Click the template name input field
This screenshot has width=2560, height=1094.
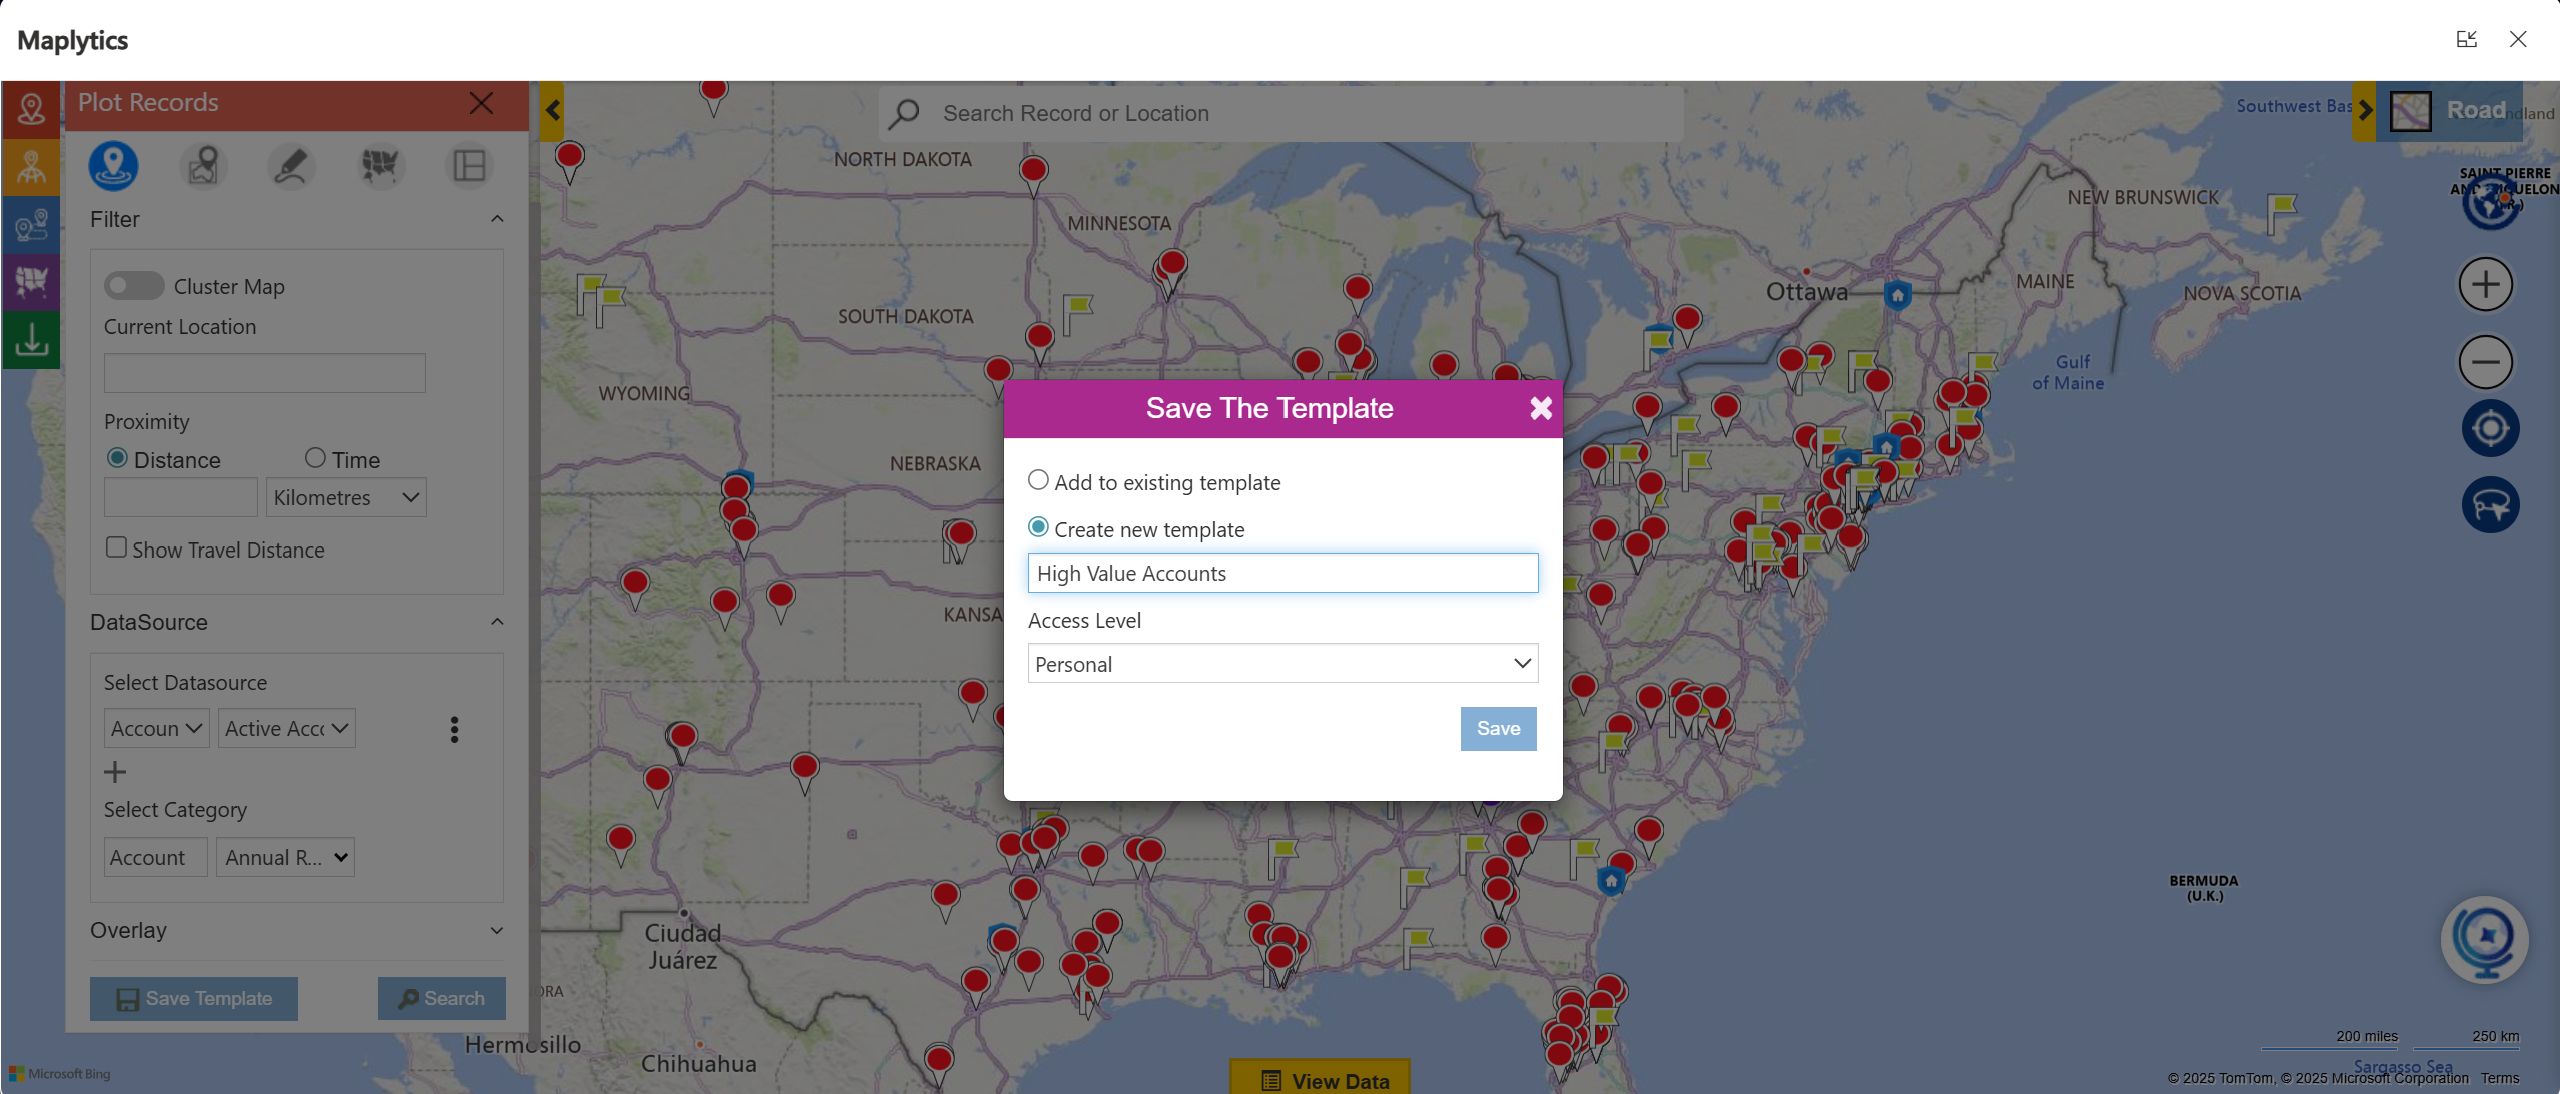[x=1283, y=573]
